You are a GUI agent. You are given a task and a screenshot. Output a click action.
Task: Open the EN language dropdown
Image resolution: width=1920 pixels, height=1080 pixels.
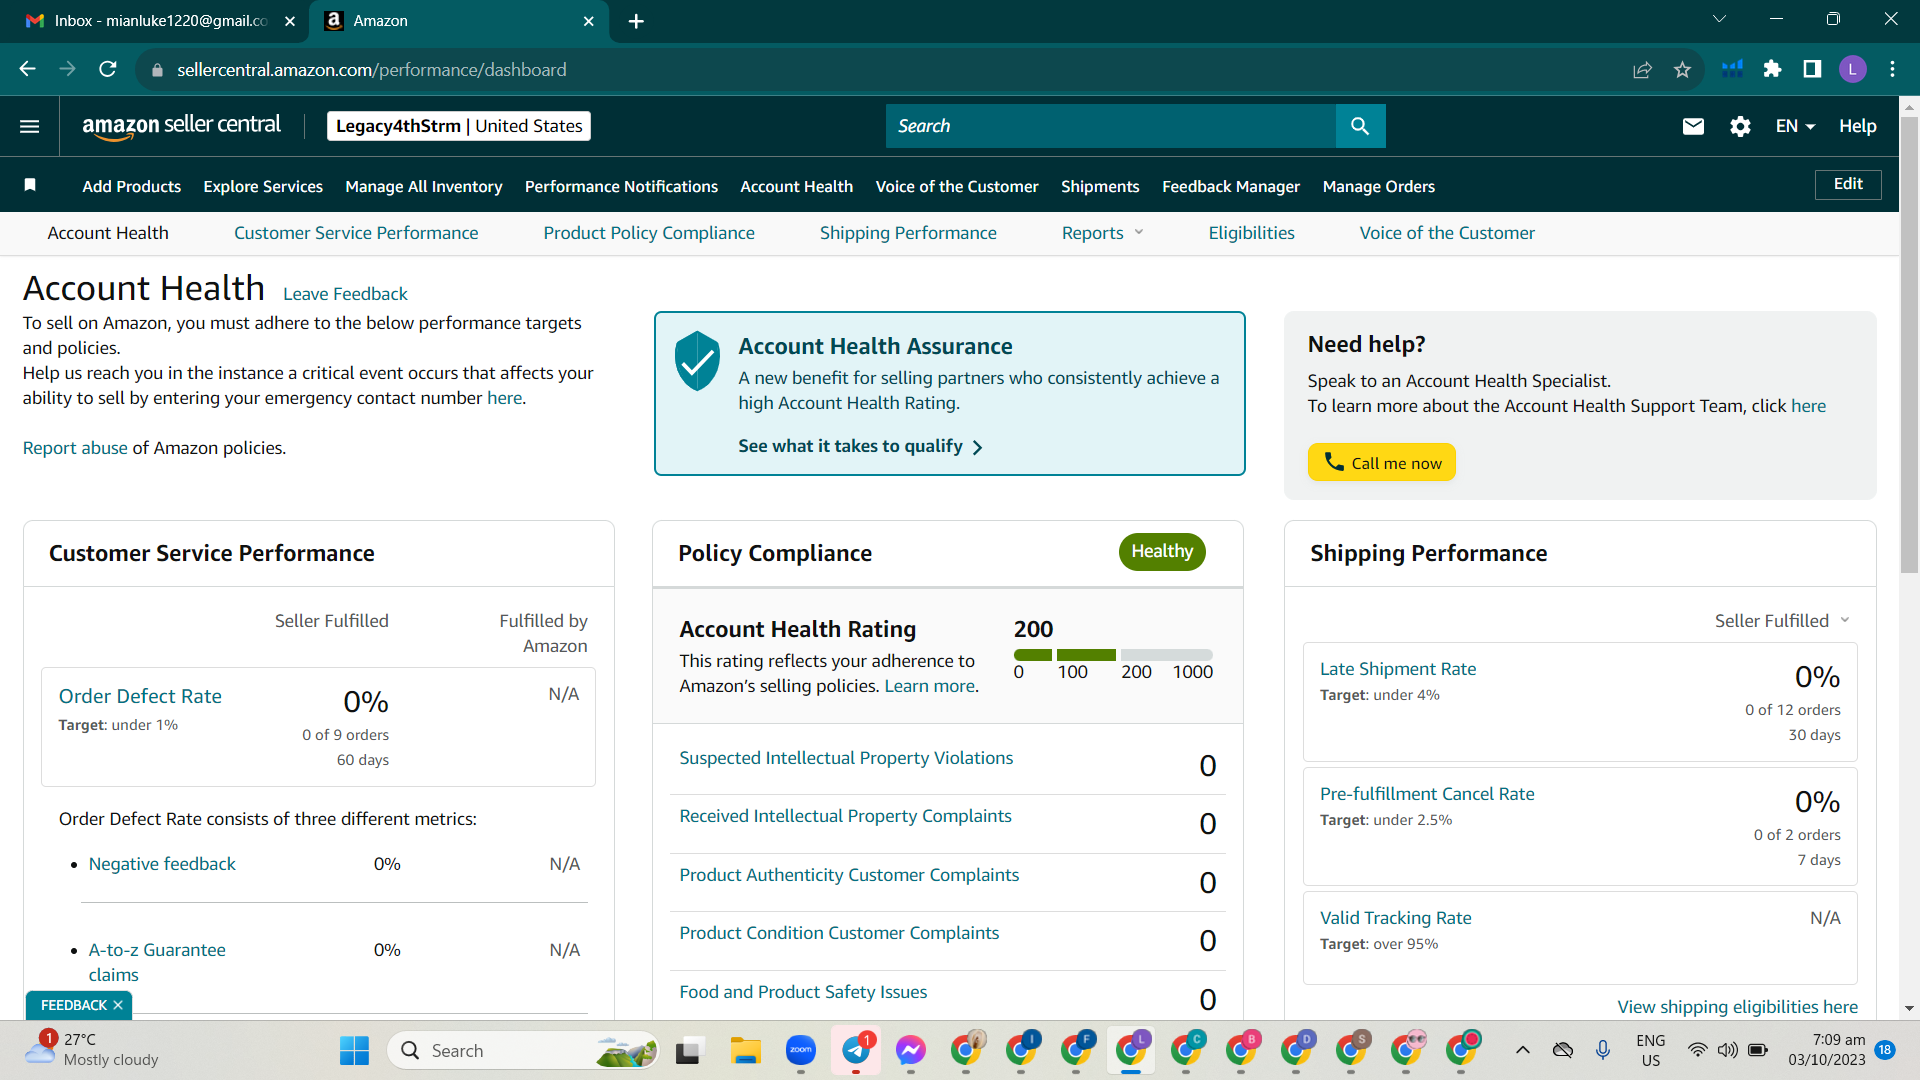coord(1795,126)
